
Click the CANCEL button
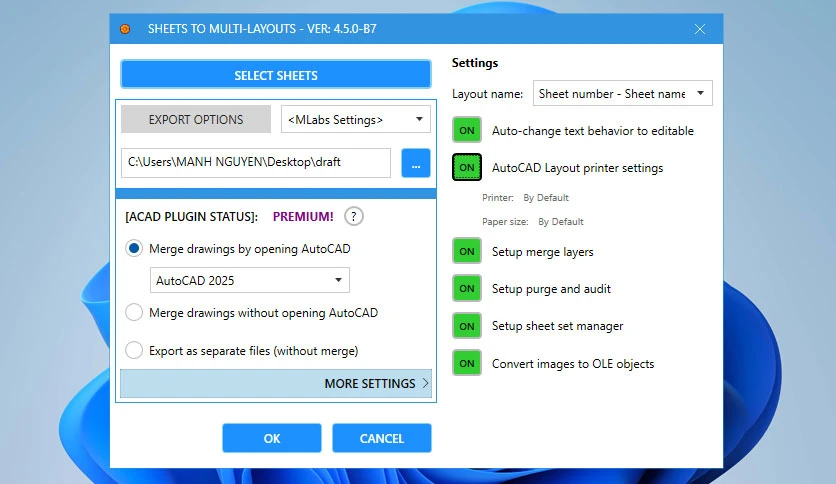pyautogui.click(x=382, y=438)
